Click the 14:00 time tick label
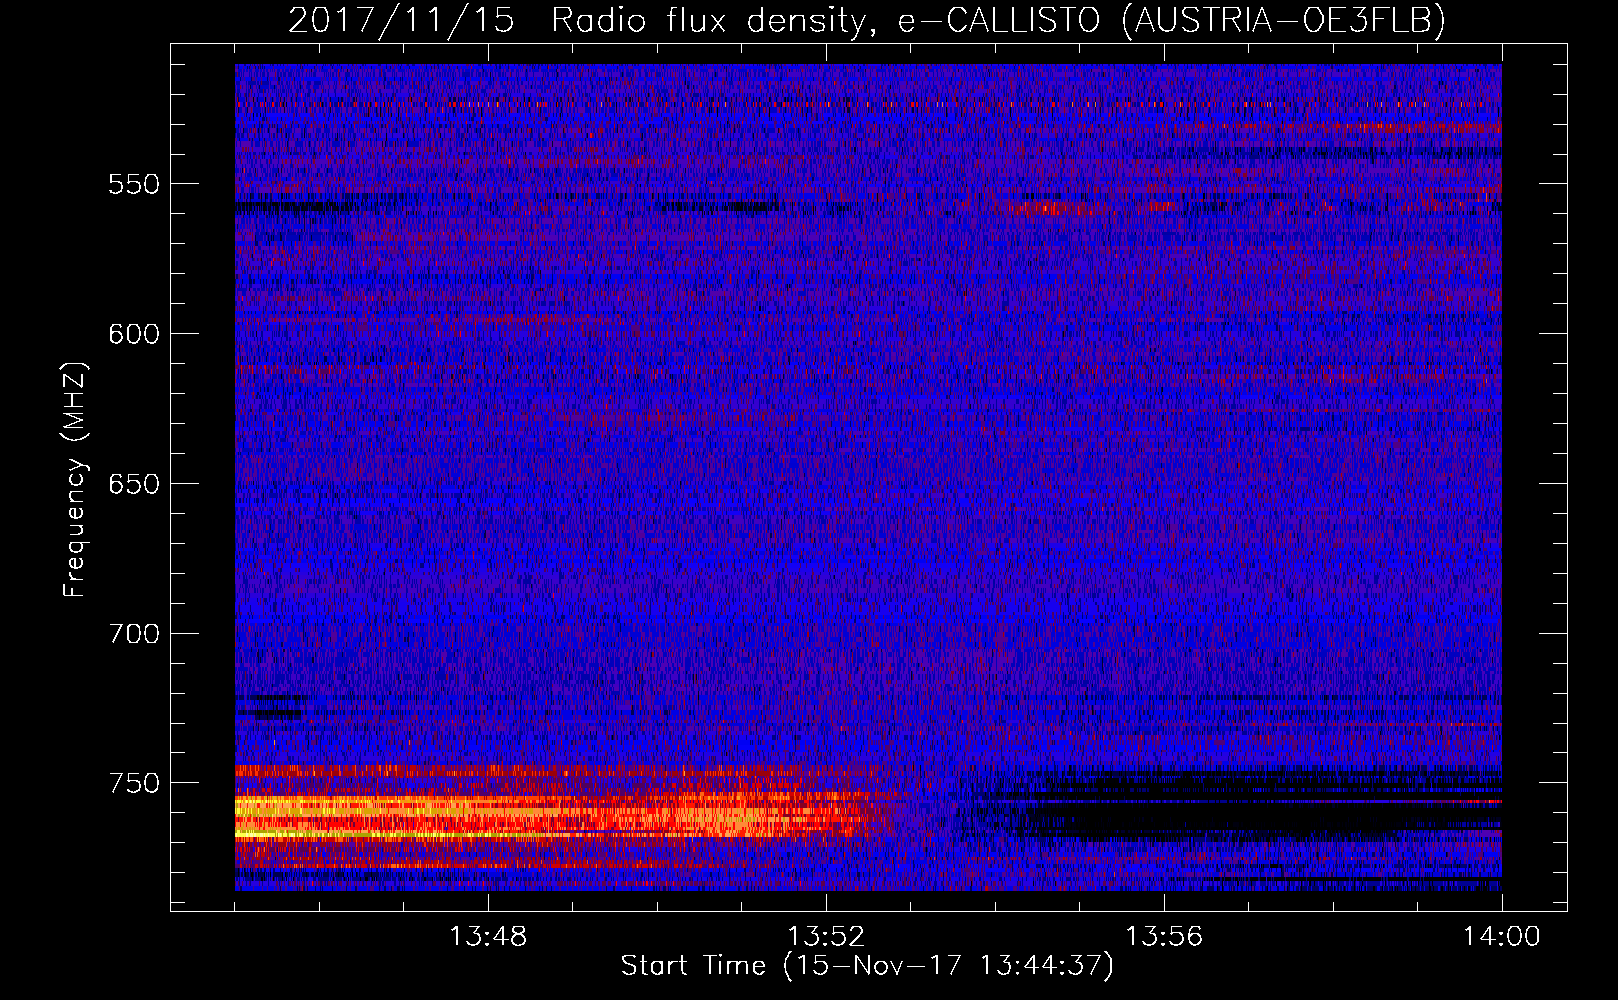This screenshot has height=1000, width=1618. [x=1502, y=937]
